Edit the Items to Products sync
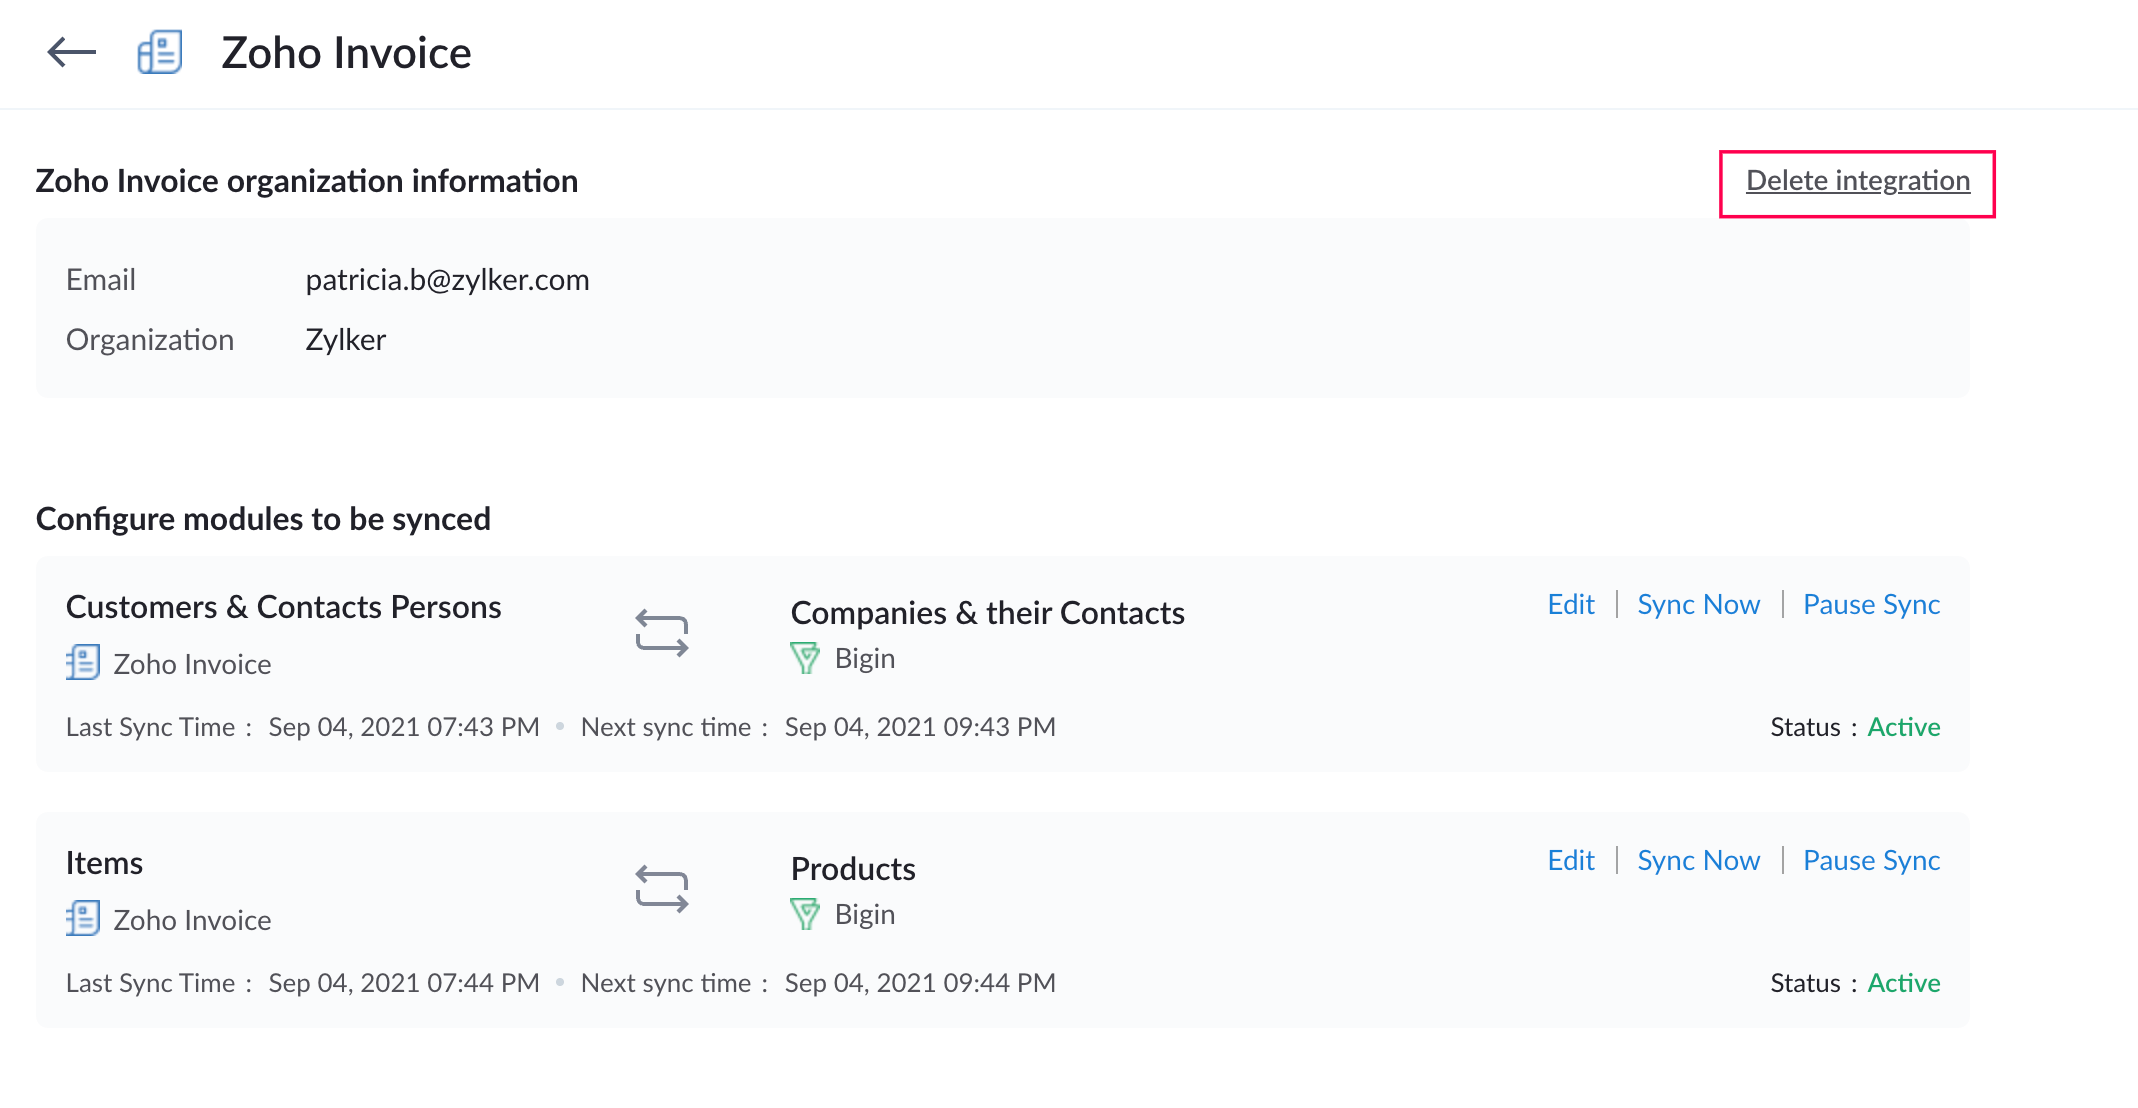2138x1108 pixels. click(x=1570, y=861)
